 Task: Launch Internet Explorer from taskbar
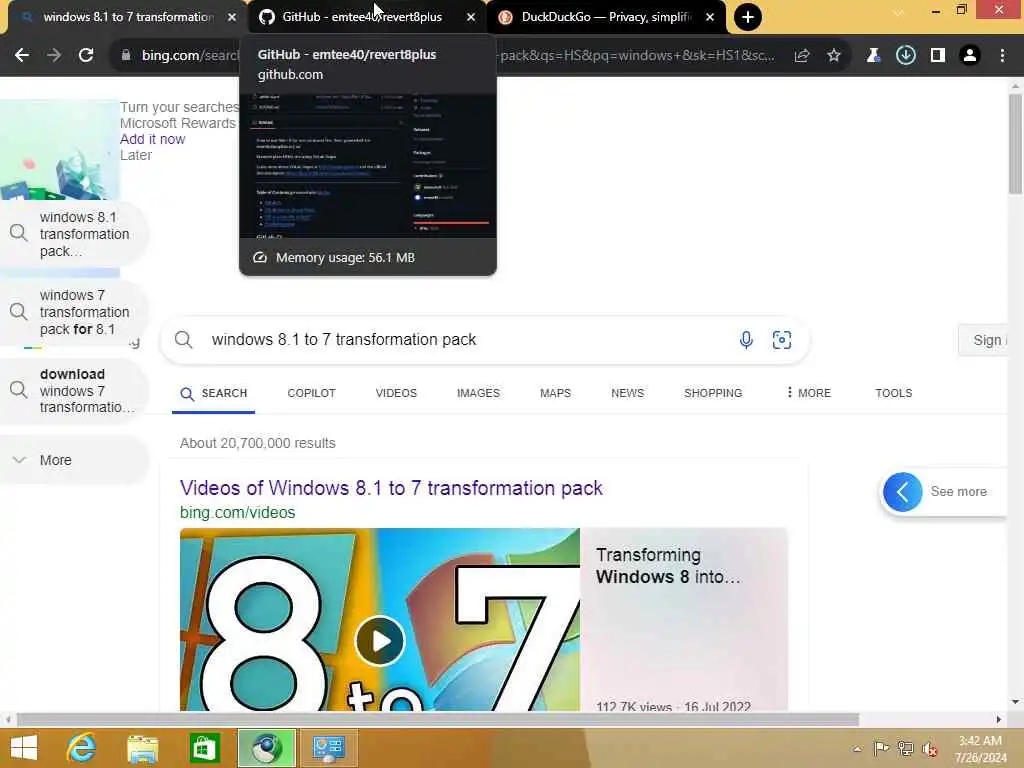pyautogui.click(x=82, y=748)
